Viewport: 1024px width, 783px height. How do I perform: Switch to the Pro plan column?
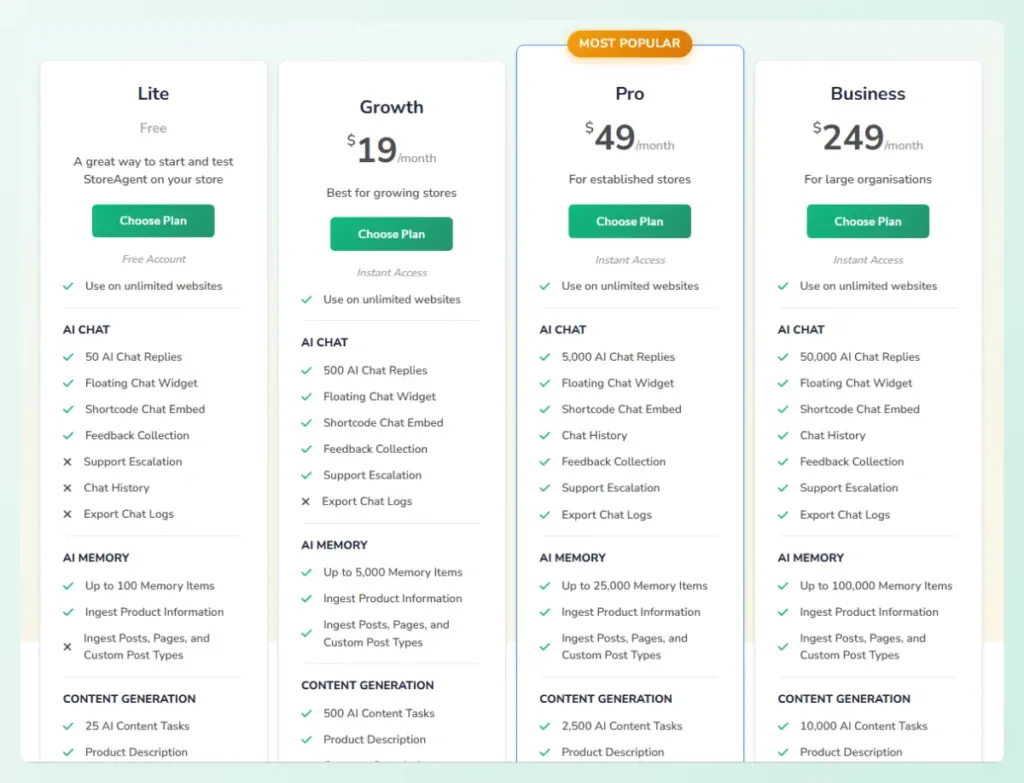tap(629, 94)
